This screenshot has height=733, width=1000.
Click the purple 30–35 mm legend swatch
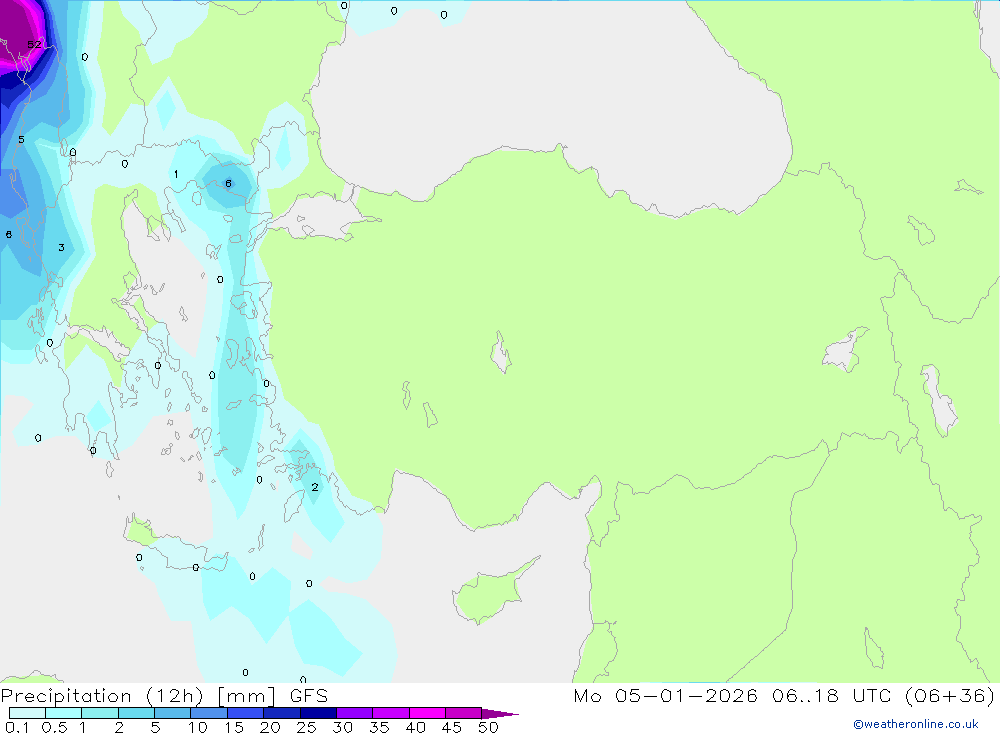click(x=355, y=713)
